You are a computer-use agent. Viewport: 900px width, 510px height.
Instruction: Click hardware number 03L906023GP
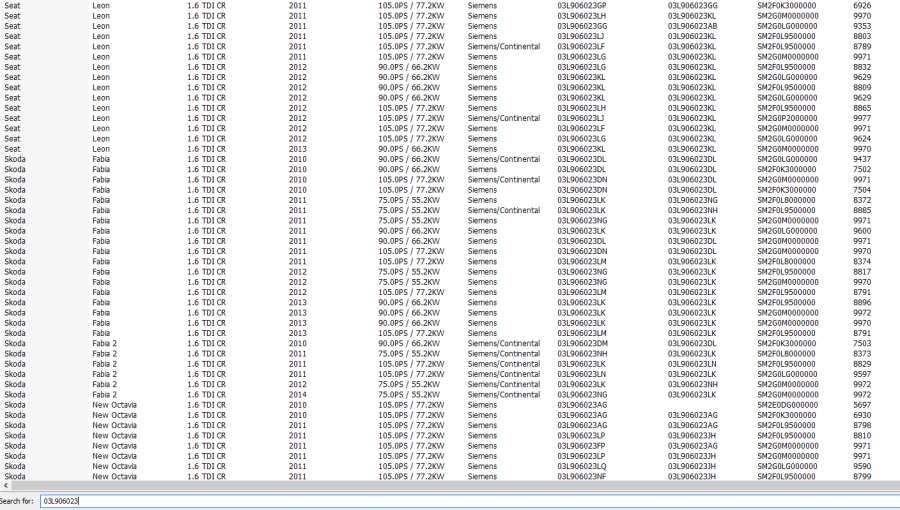click(x=581, y=5)
